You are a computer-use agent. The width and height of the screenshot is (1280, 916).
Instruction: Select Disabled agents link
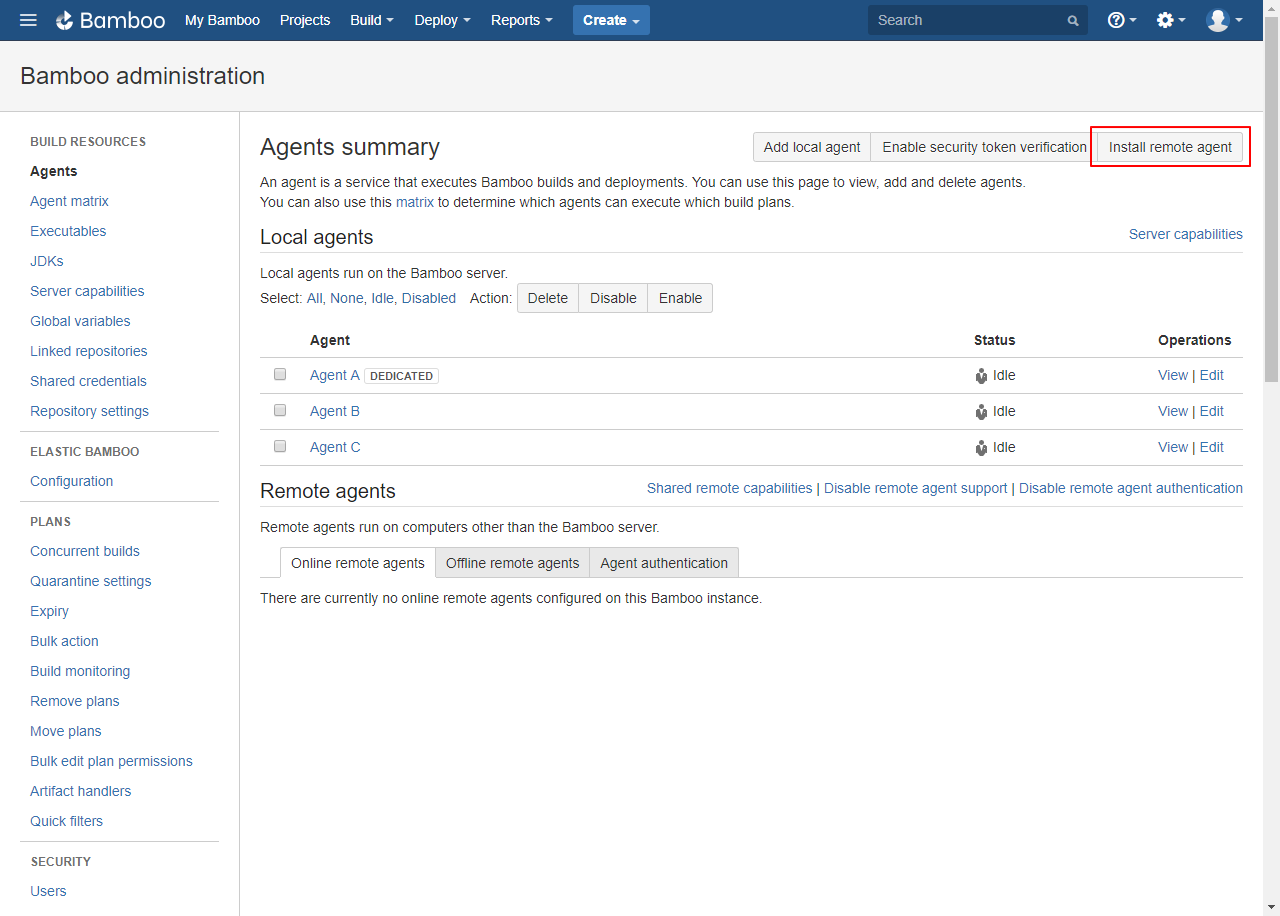pos(429,298)
